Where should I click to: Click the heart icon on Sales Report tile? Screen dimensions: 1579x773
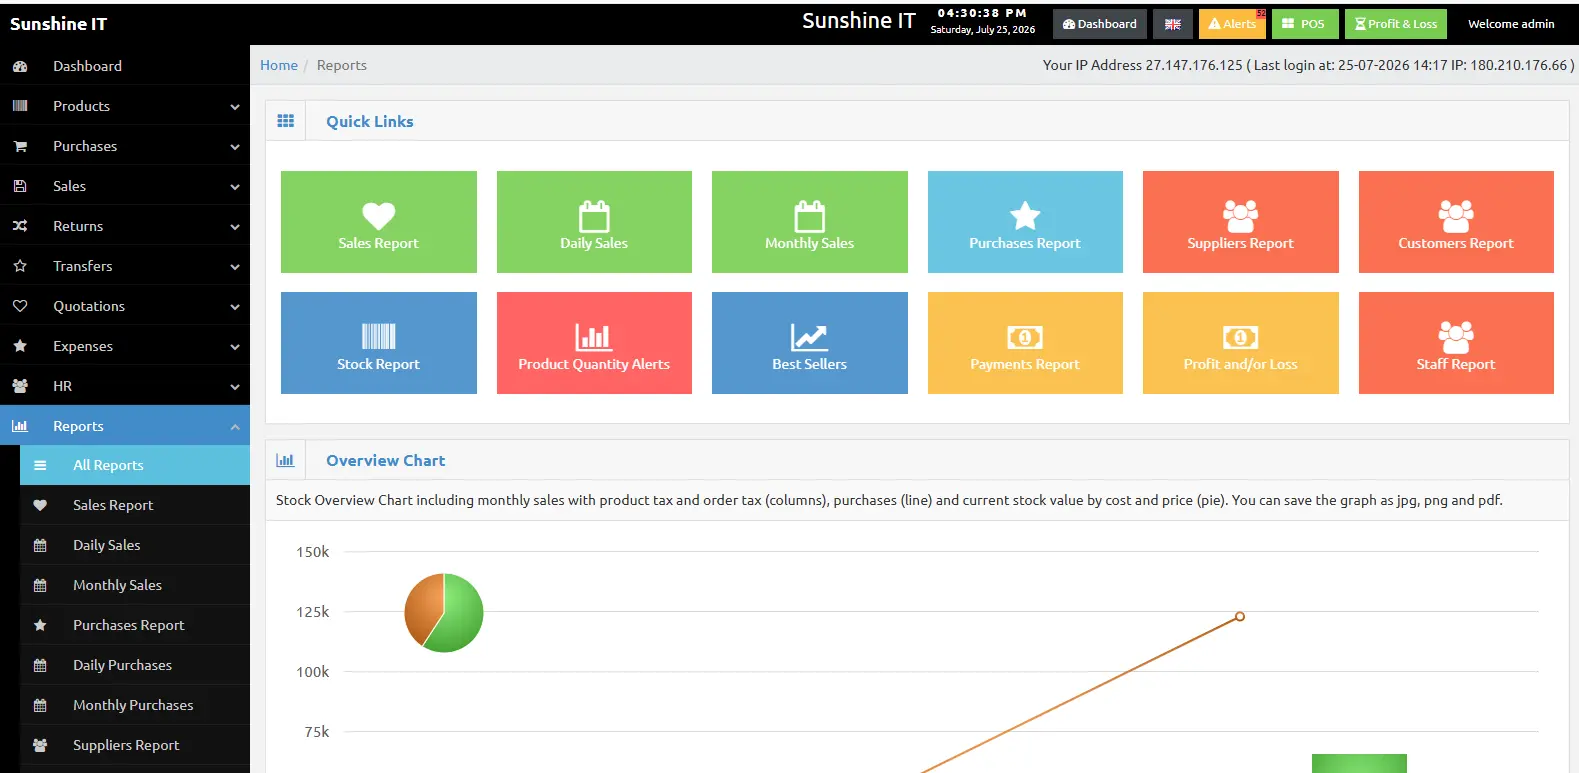(x=378, y=215)
